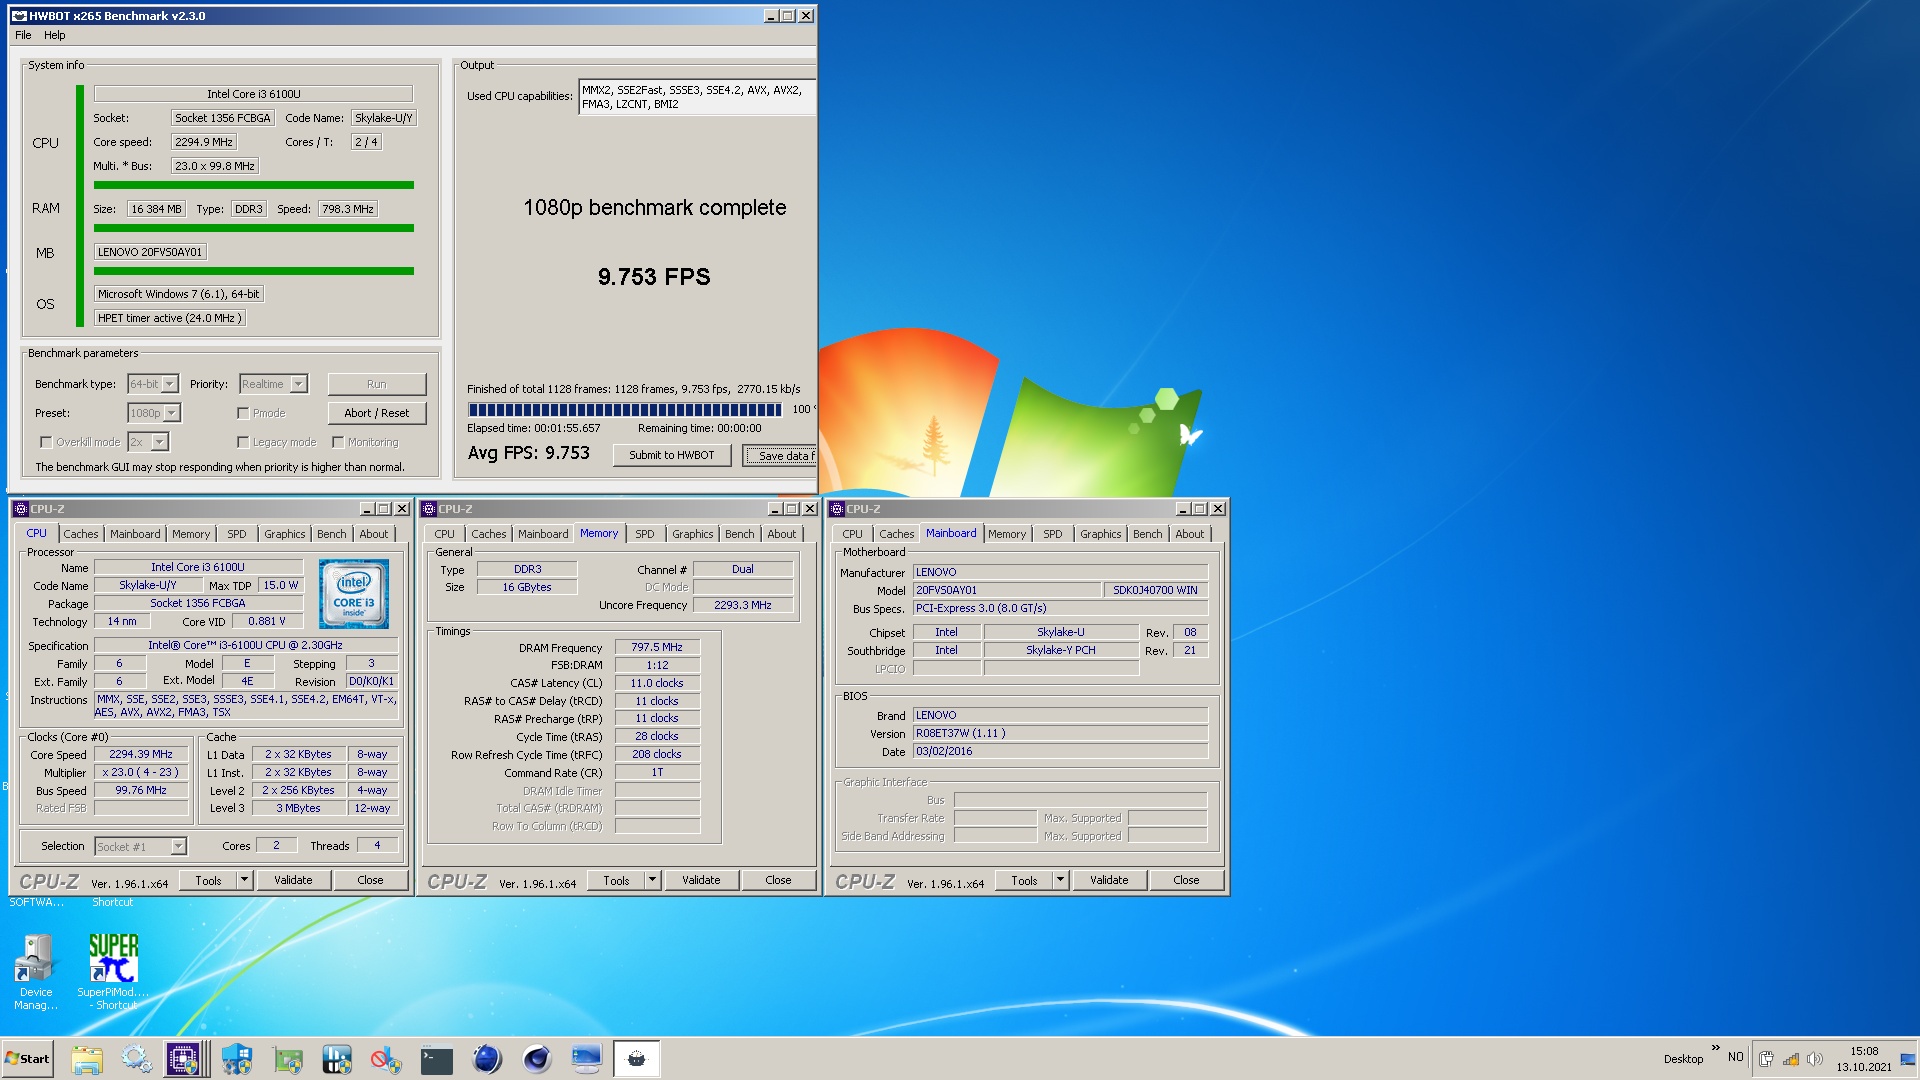Click Submit to HWBOT button
The width and height of the screenshot is (1920, 1080).
point(672,455)
